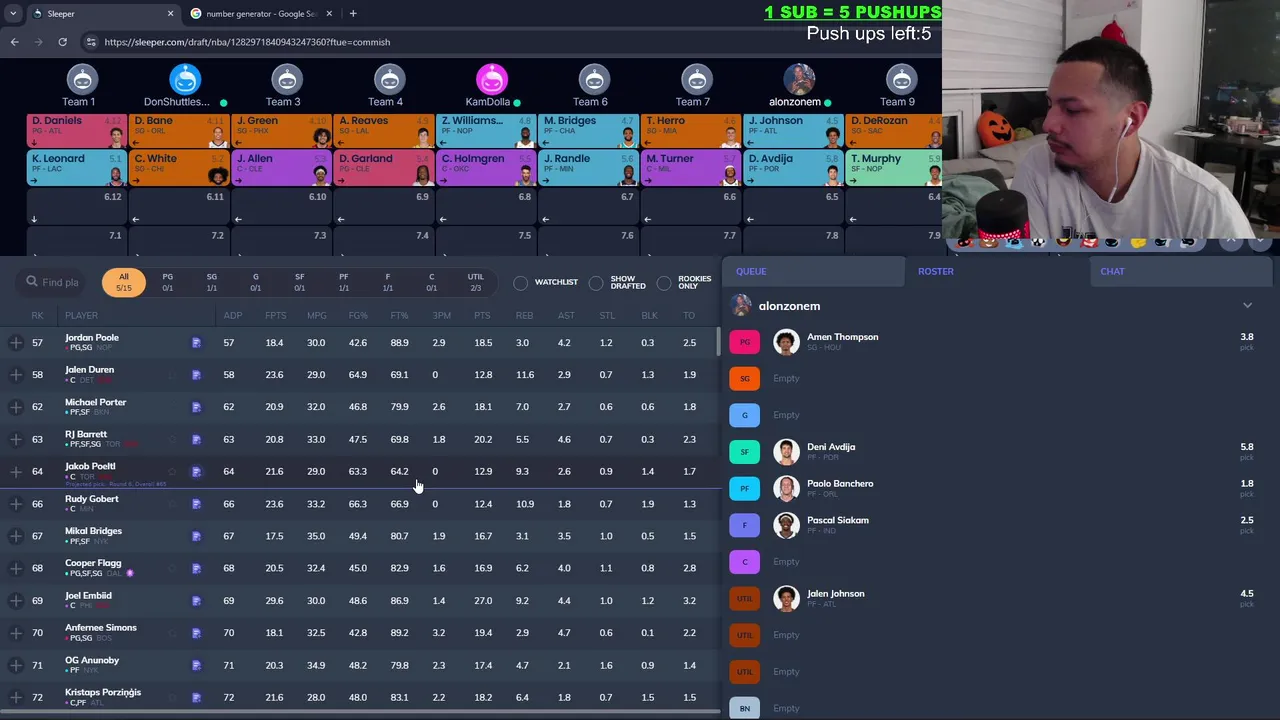Sort the players by the FG% column

pos(358,315)
